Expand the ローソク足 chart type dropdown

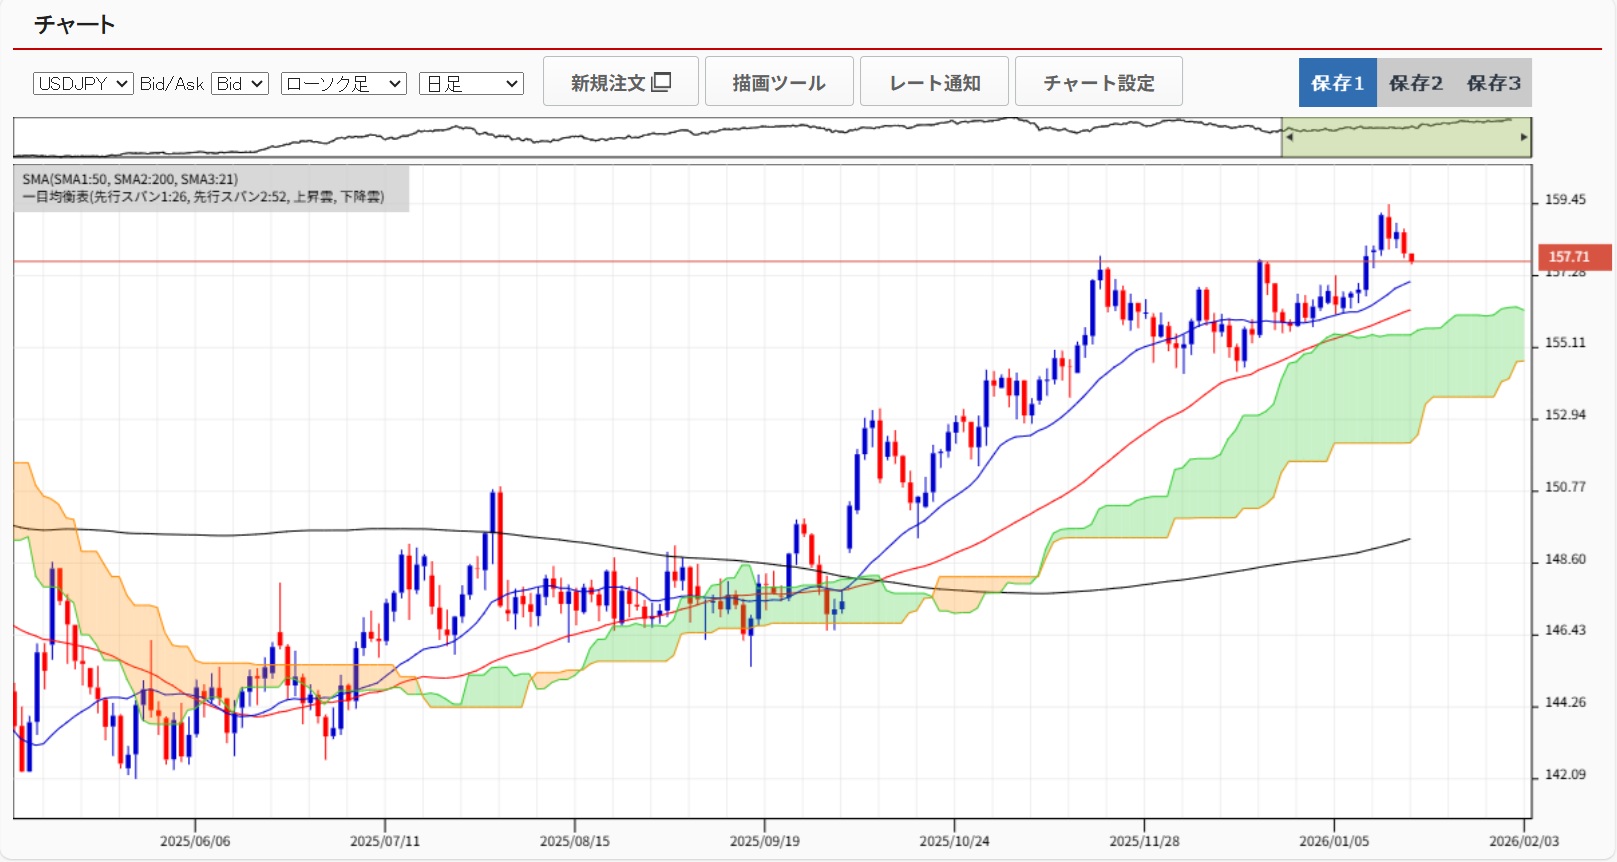pyautogui.click(x=343, y=84)
